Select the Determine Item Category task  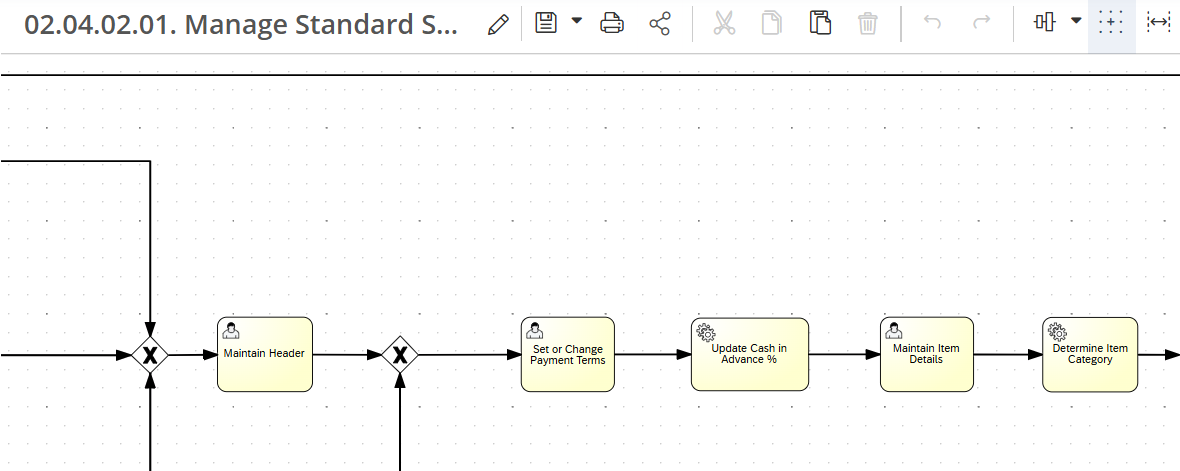click(1089, 354)
